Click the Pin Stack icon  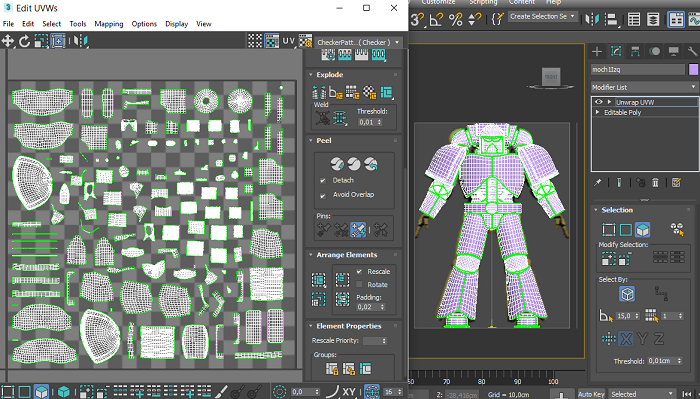(598, 182)
